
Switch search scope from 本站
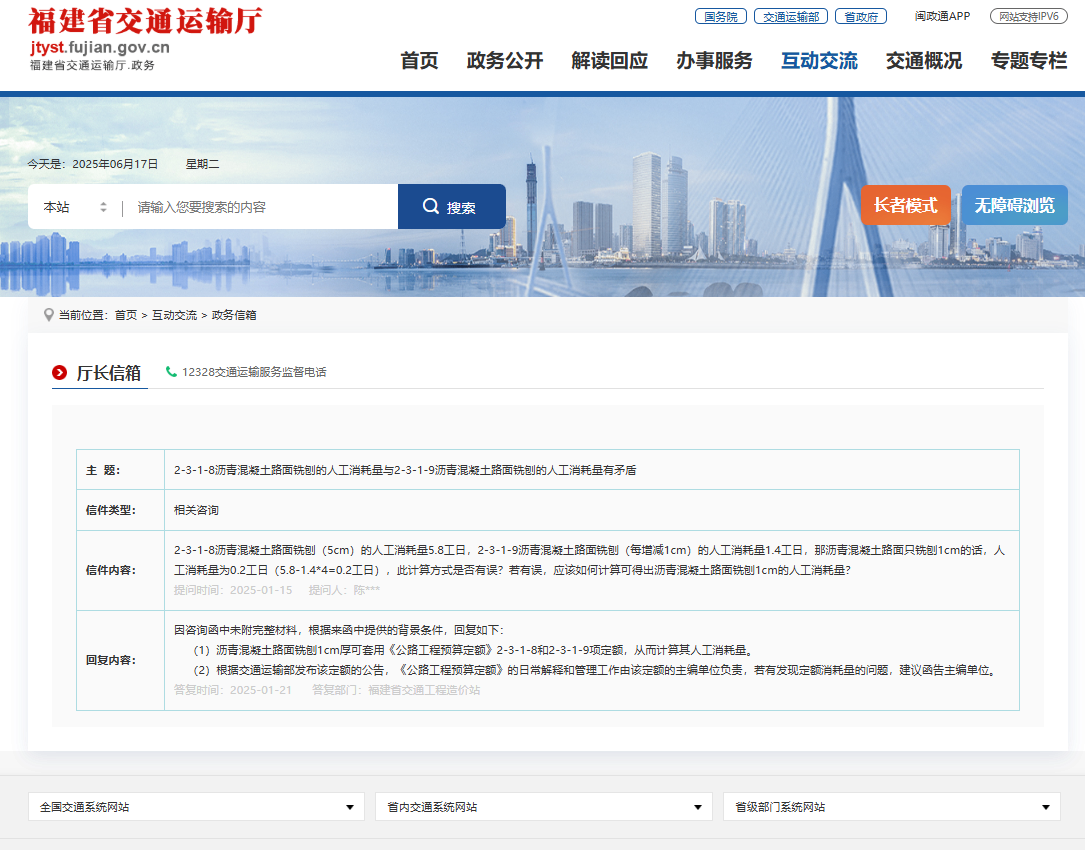(x=75, y=205)
